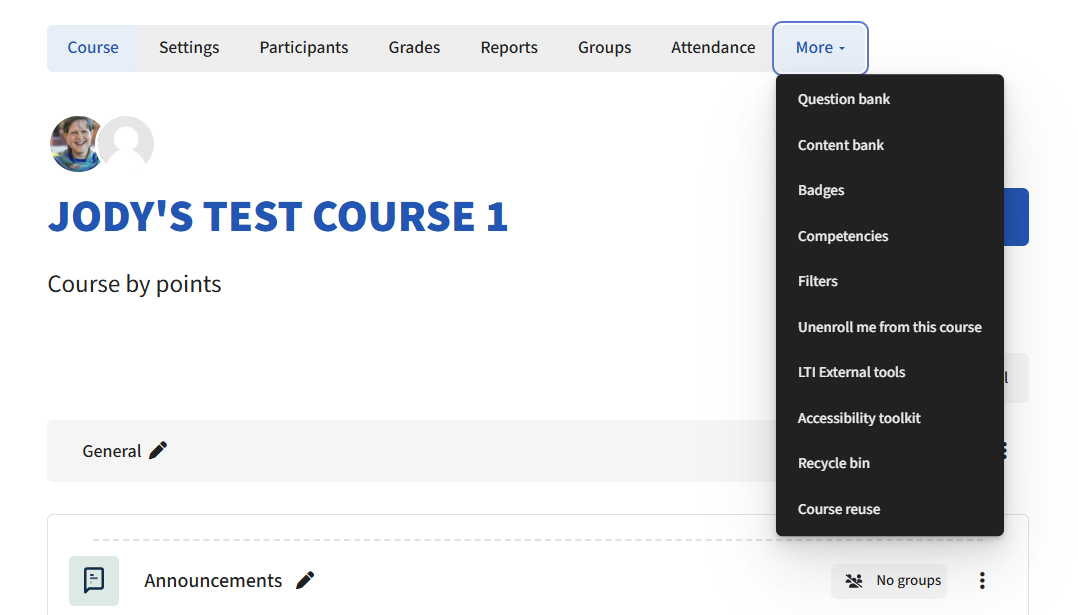Click the pencil icon next to General
The height and width of the screenshot is (615, 1078).
pyautogui.click(x=158, y=451)
